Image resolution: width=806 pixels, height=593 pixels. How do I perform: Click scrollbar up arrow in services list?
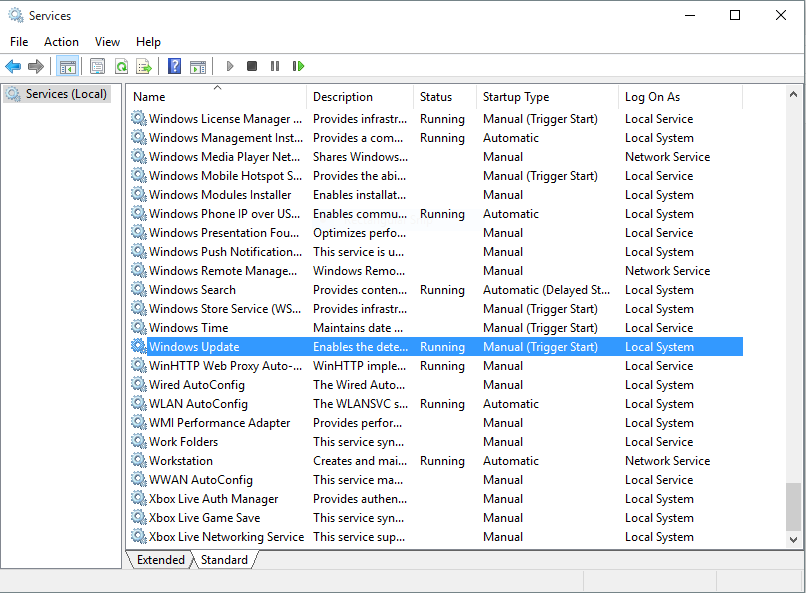[793, 95]
